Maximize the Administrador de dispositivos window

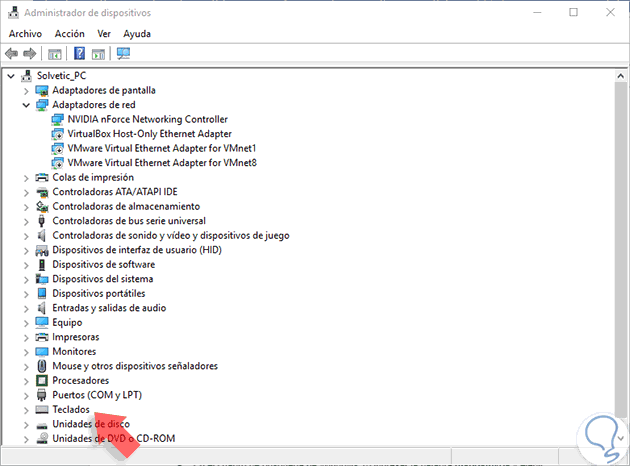tap(573, 12)
